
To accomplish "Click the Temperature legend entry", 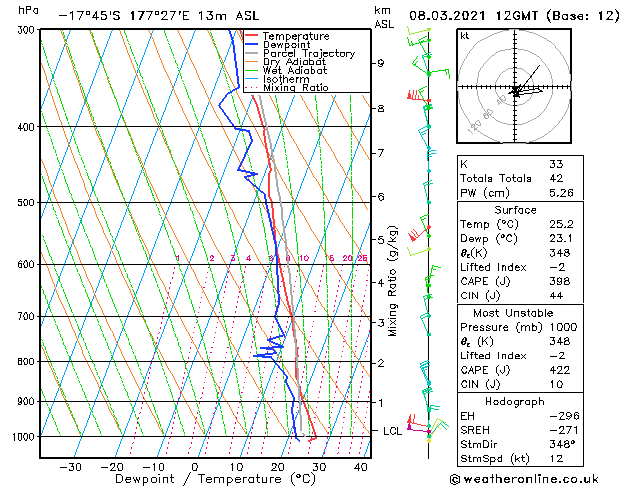I will [x=296, y=36].
